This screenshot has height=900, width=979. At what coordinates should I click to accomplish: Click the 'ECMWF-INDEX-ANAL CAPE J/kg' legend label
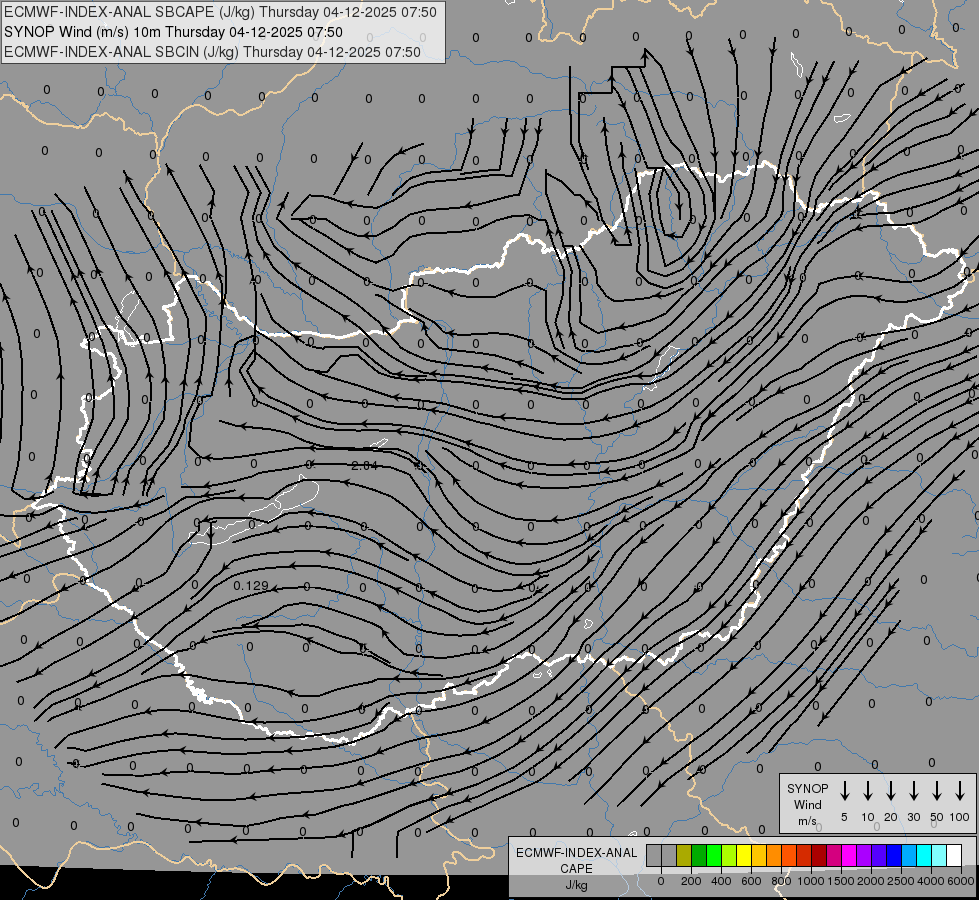click(576, 869)
